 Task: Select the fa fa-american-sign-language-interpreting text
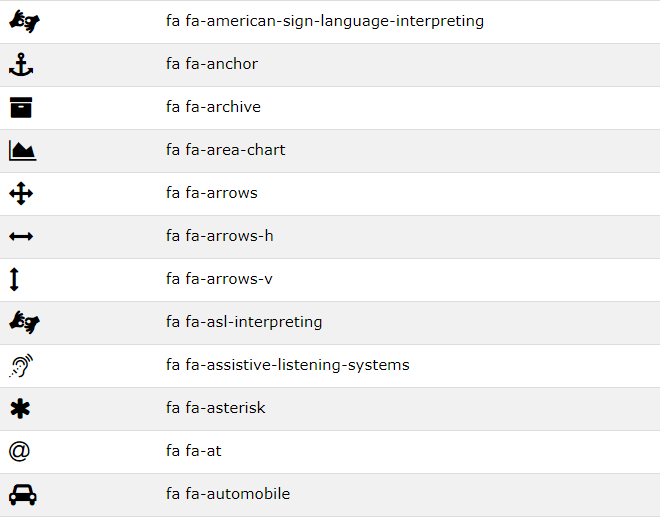[x=325, y=21]
